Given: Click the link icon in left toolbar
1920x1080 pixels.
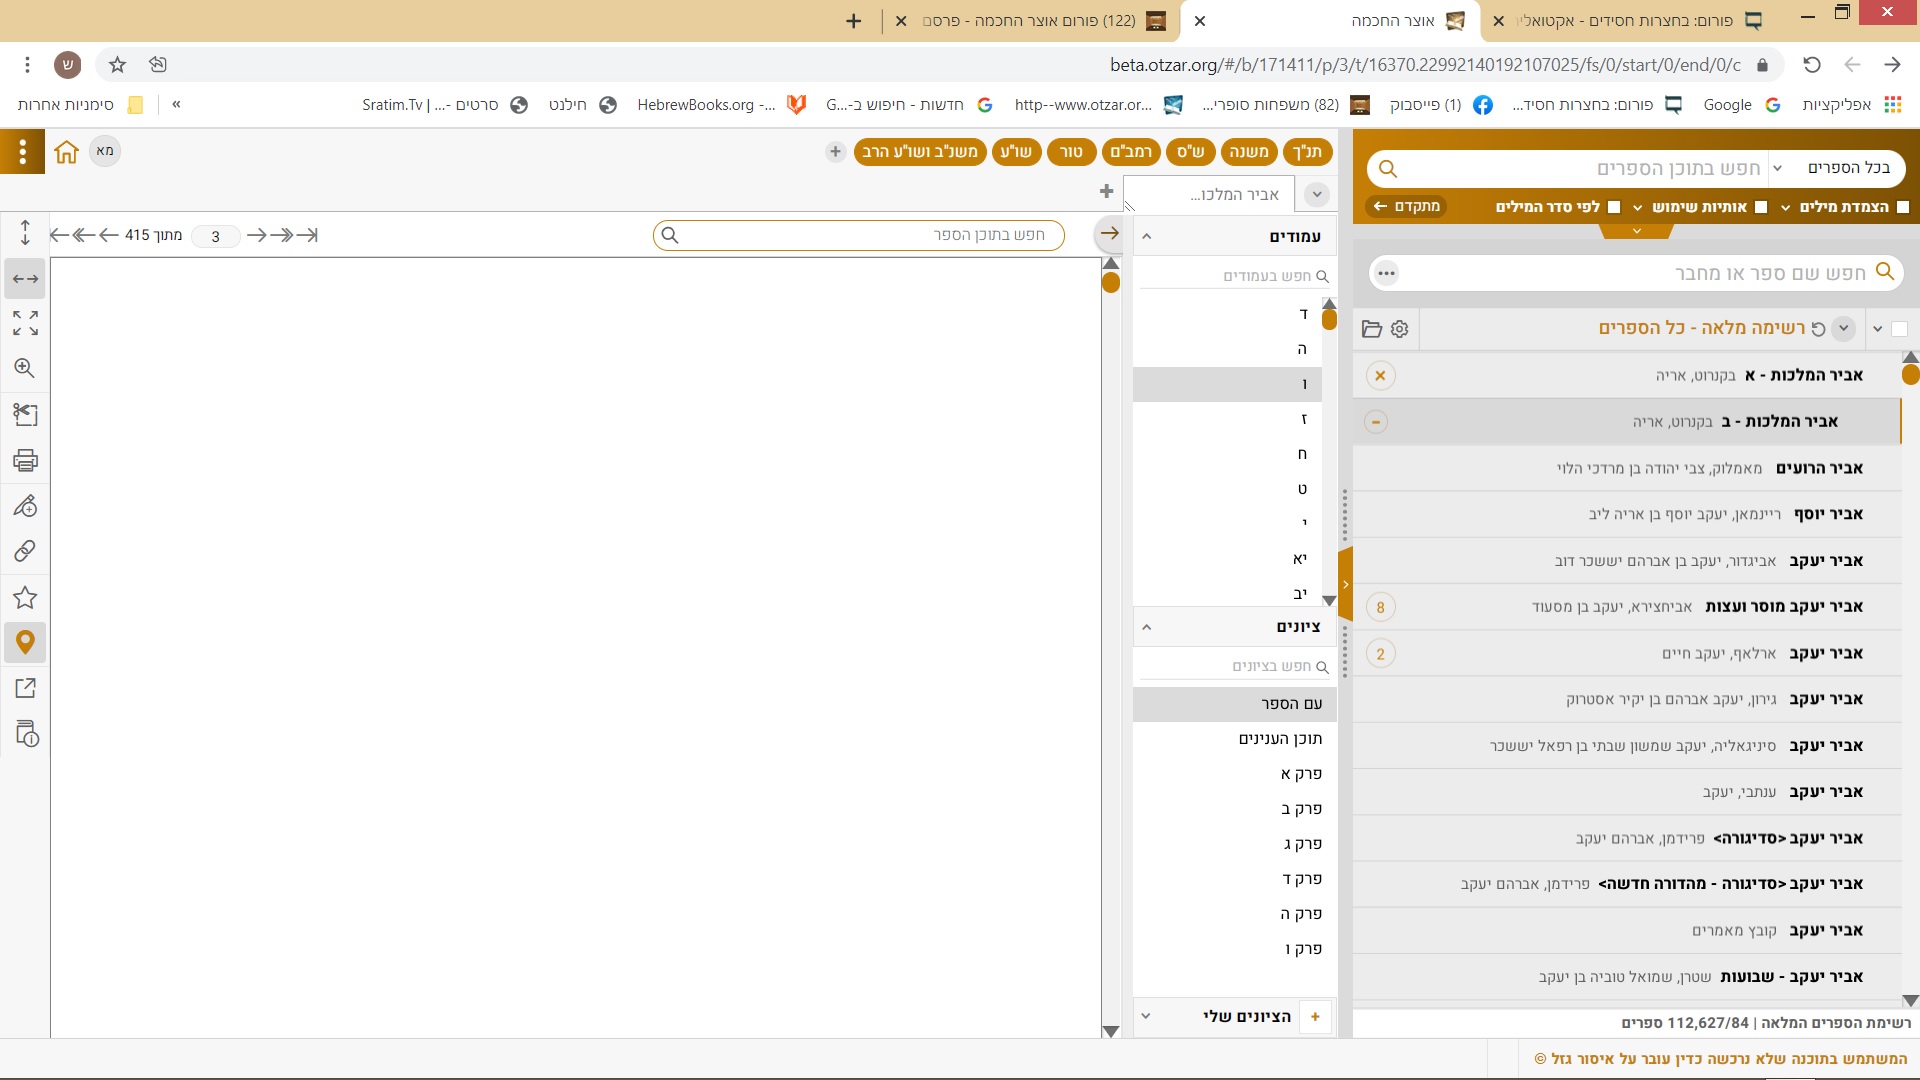Looking at the screenshot, I should pyautogui.click(x=25, y=551).
